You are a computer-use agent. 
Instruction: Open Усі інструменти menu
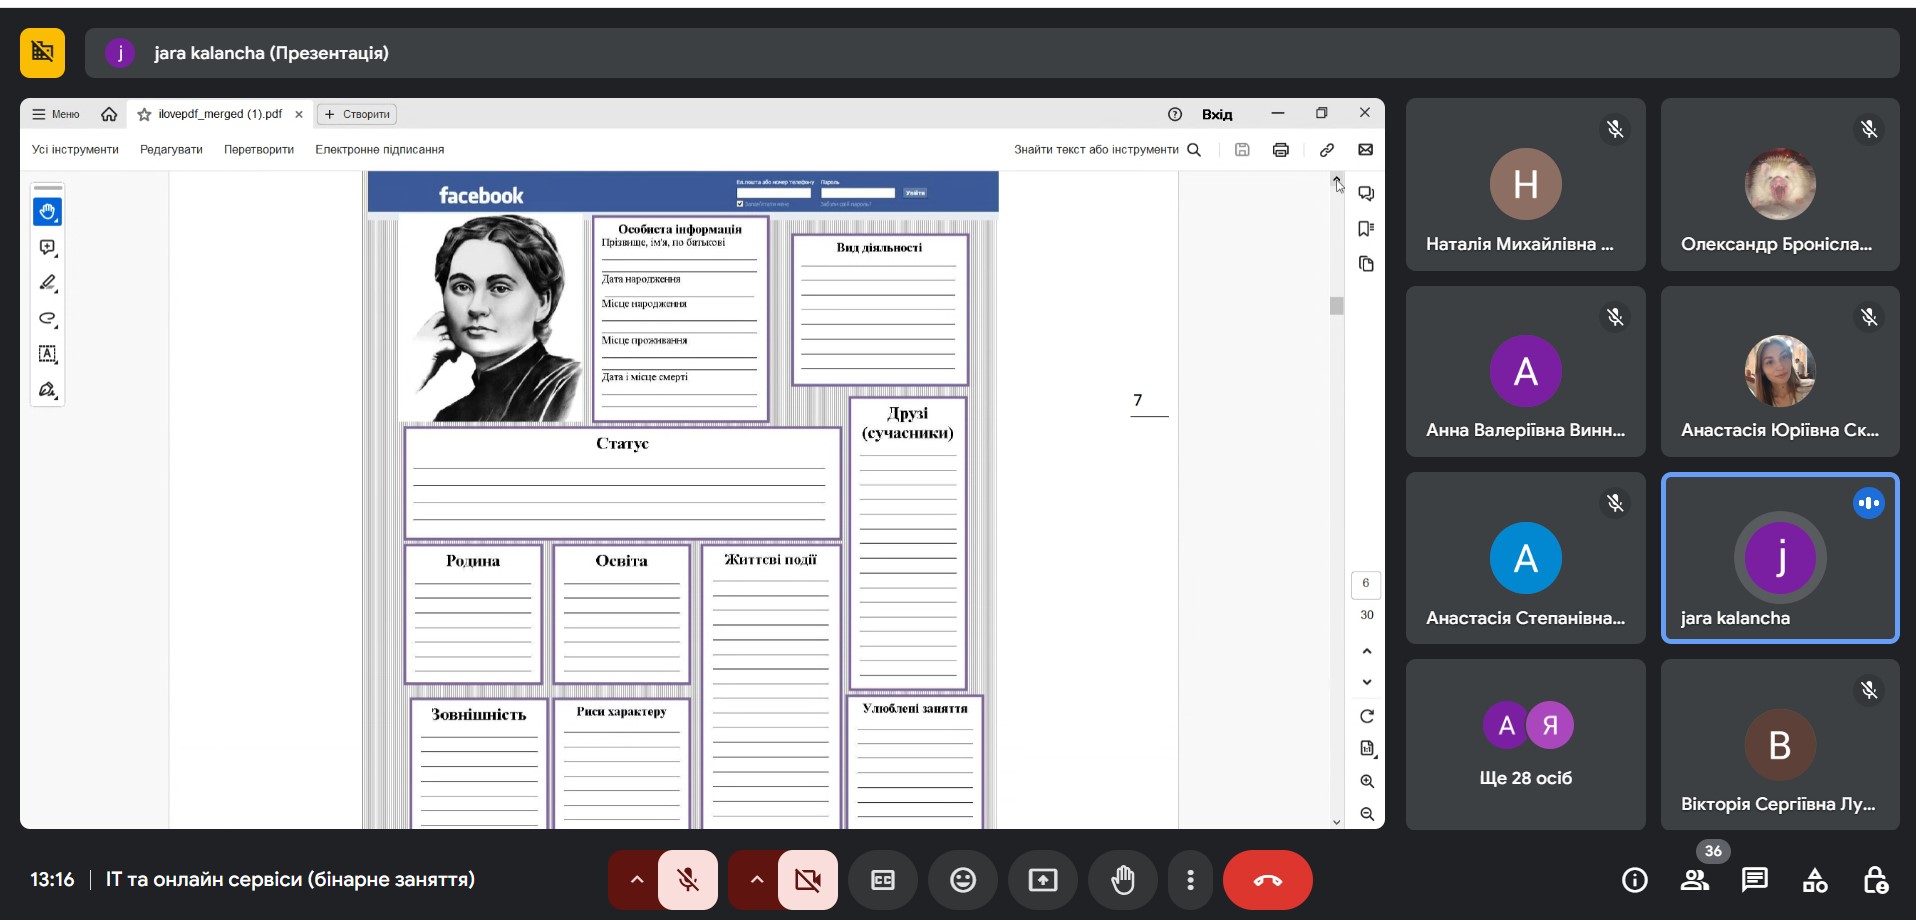pos(75,150)
